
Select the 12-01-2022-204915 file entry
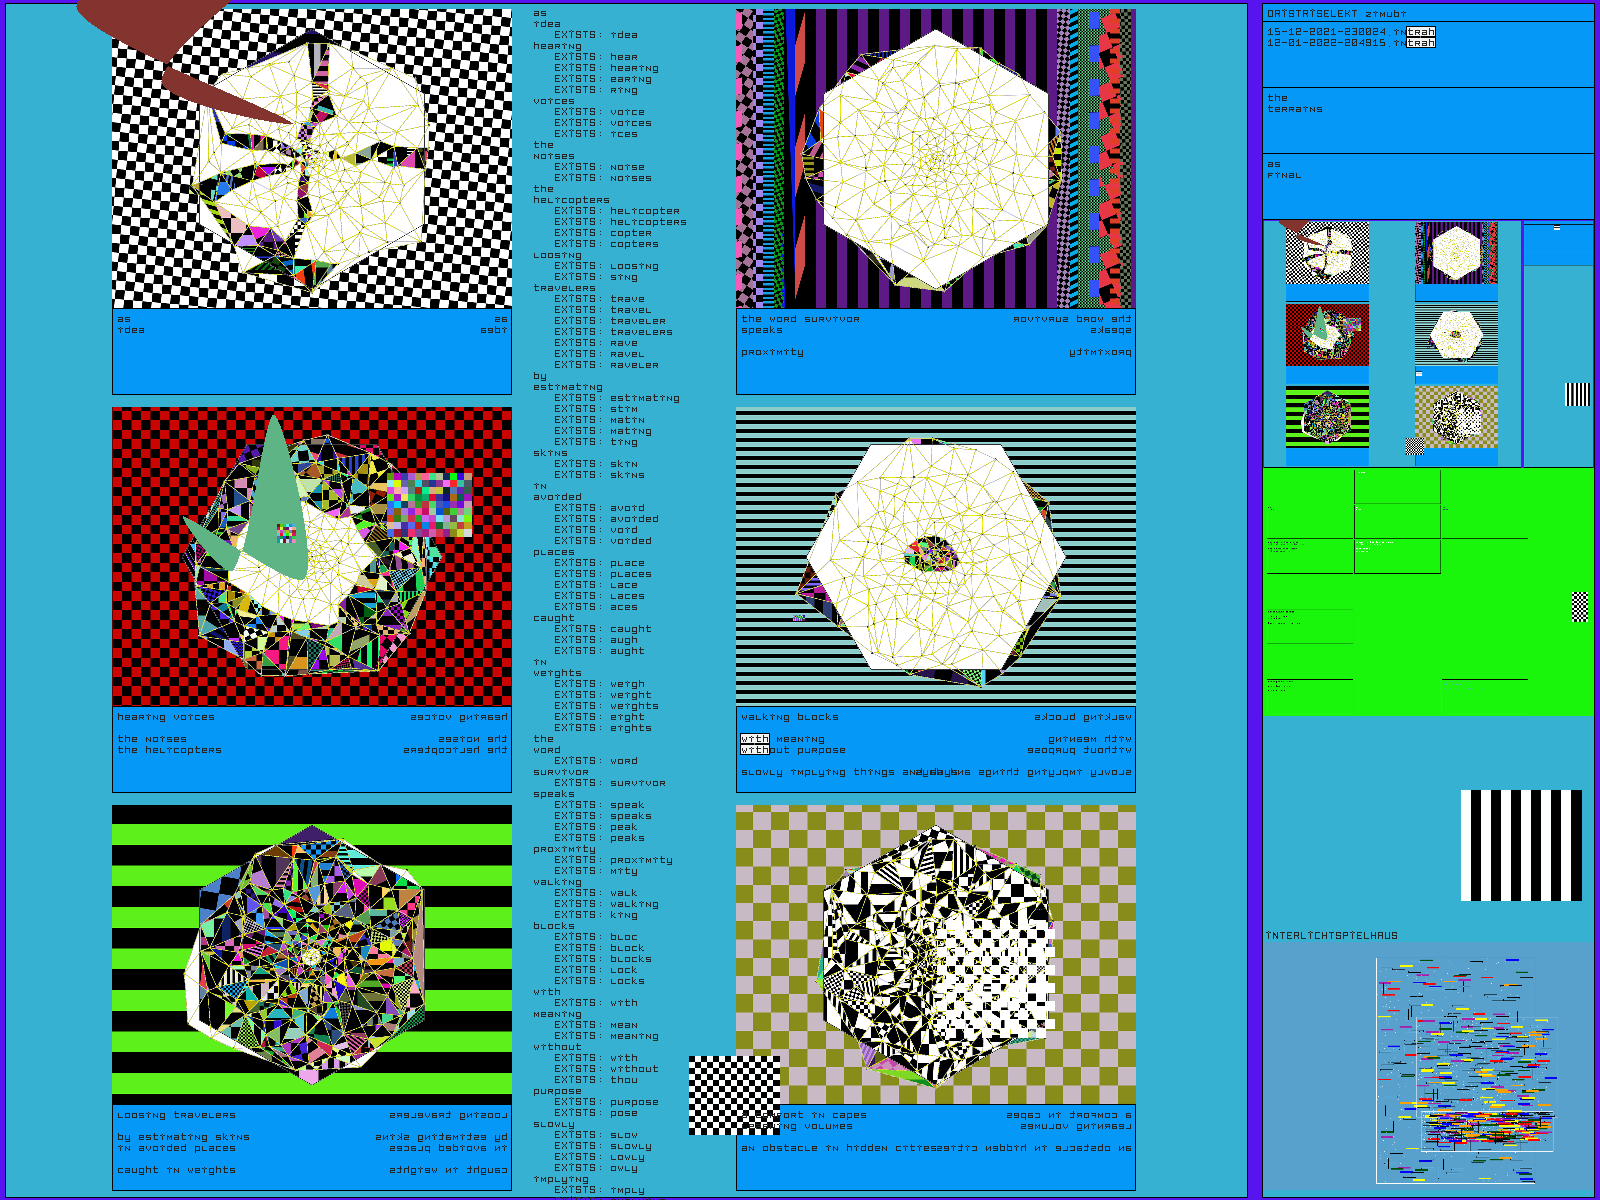[1350, 43]
